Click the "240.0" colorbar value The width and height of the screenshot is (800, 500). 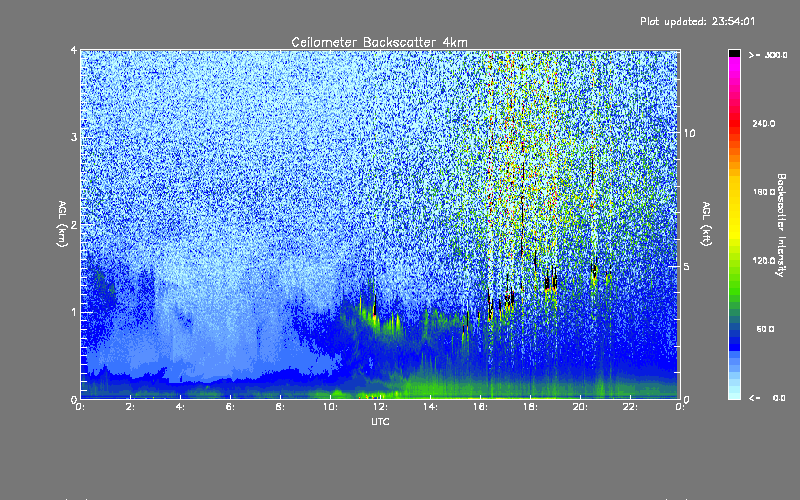point(764,124)
